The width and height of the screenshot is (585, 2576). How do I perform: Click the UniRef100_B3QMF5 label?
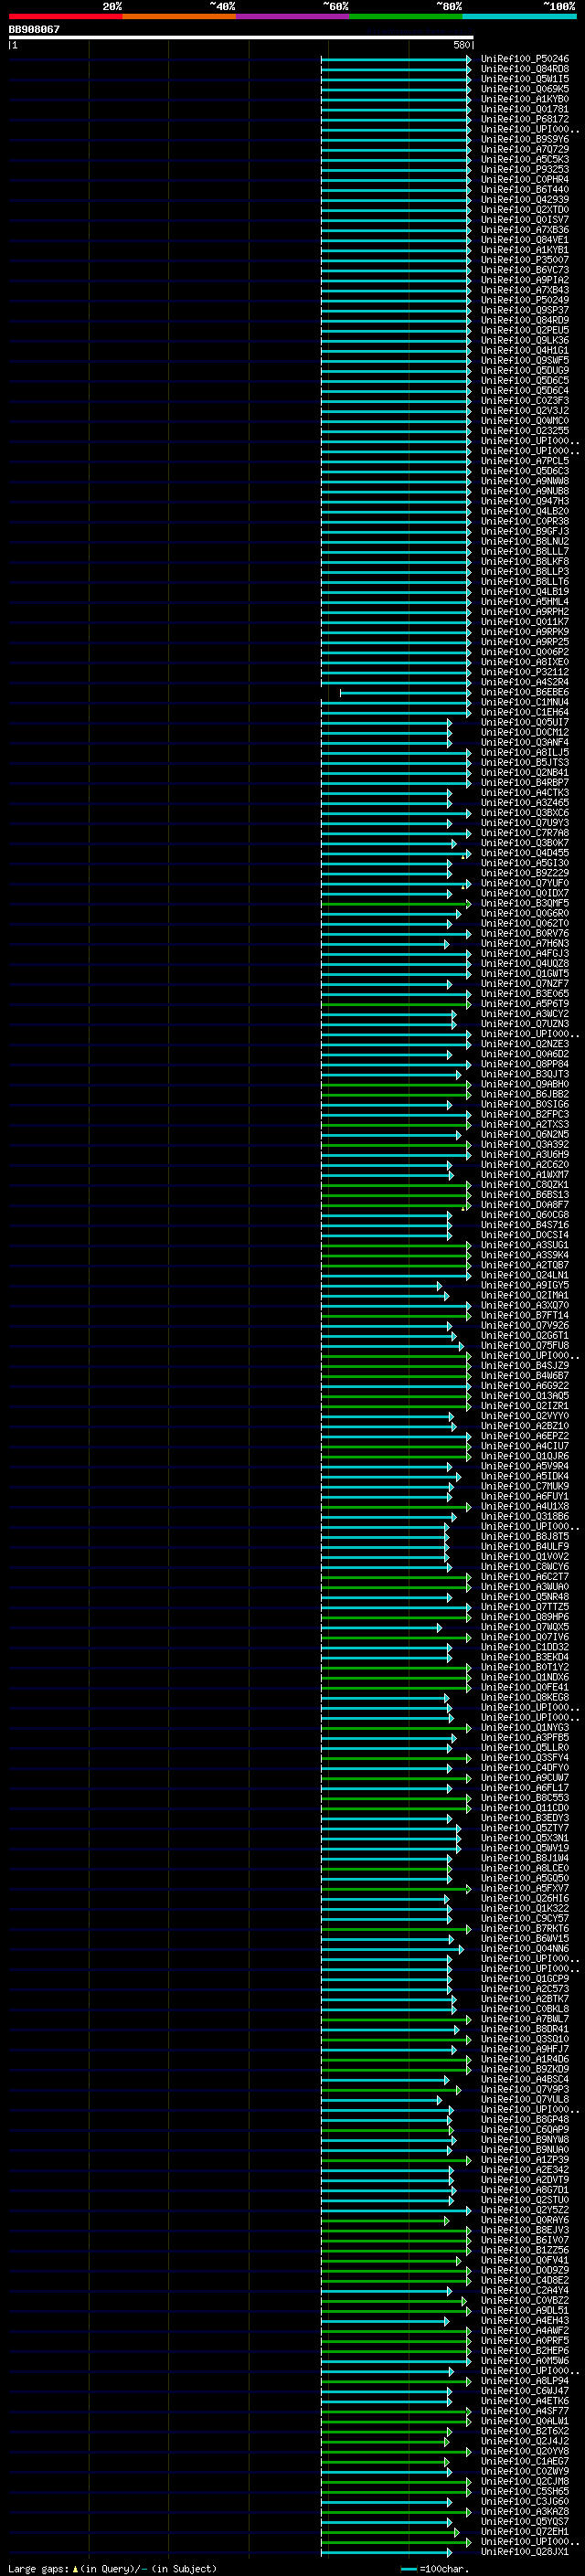pos(525,903)
